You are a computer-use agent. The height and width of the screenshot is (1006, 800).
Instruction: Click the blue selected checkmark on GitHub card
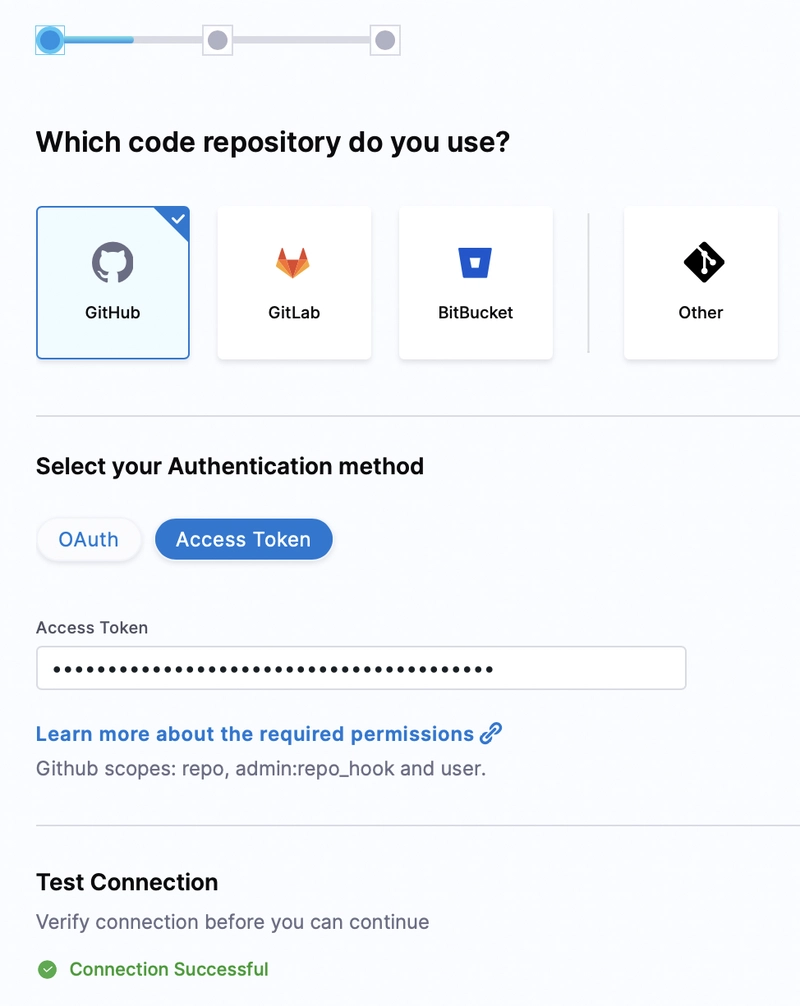coord(178,219)
